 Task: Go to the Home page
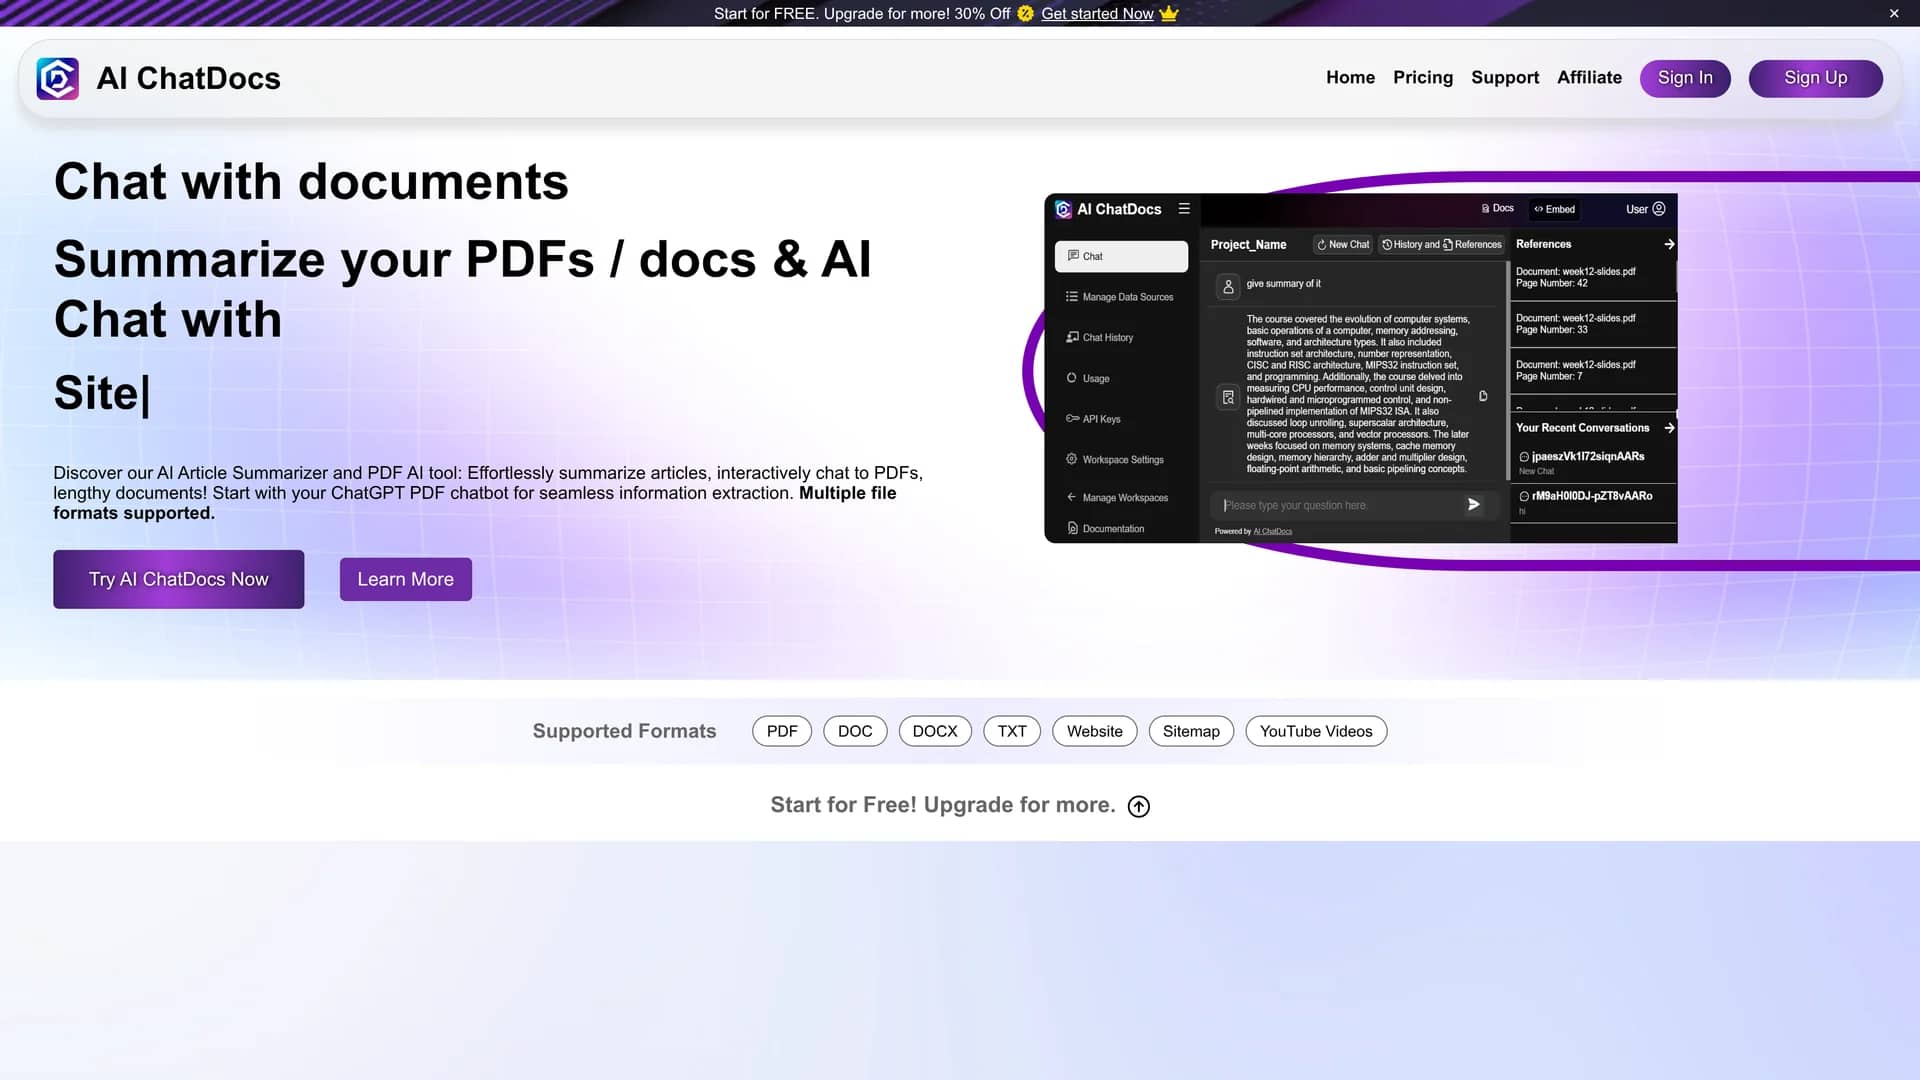pyautogui.click(x=1350, y=77)
